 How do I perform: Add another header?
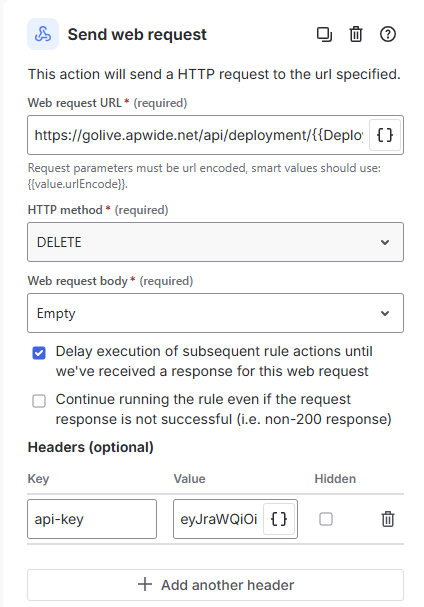click(215, 585)
